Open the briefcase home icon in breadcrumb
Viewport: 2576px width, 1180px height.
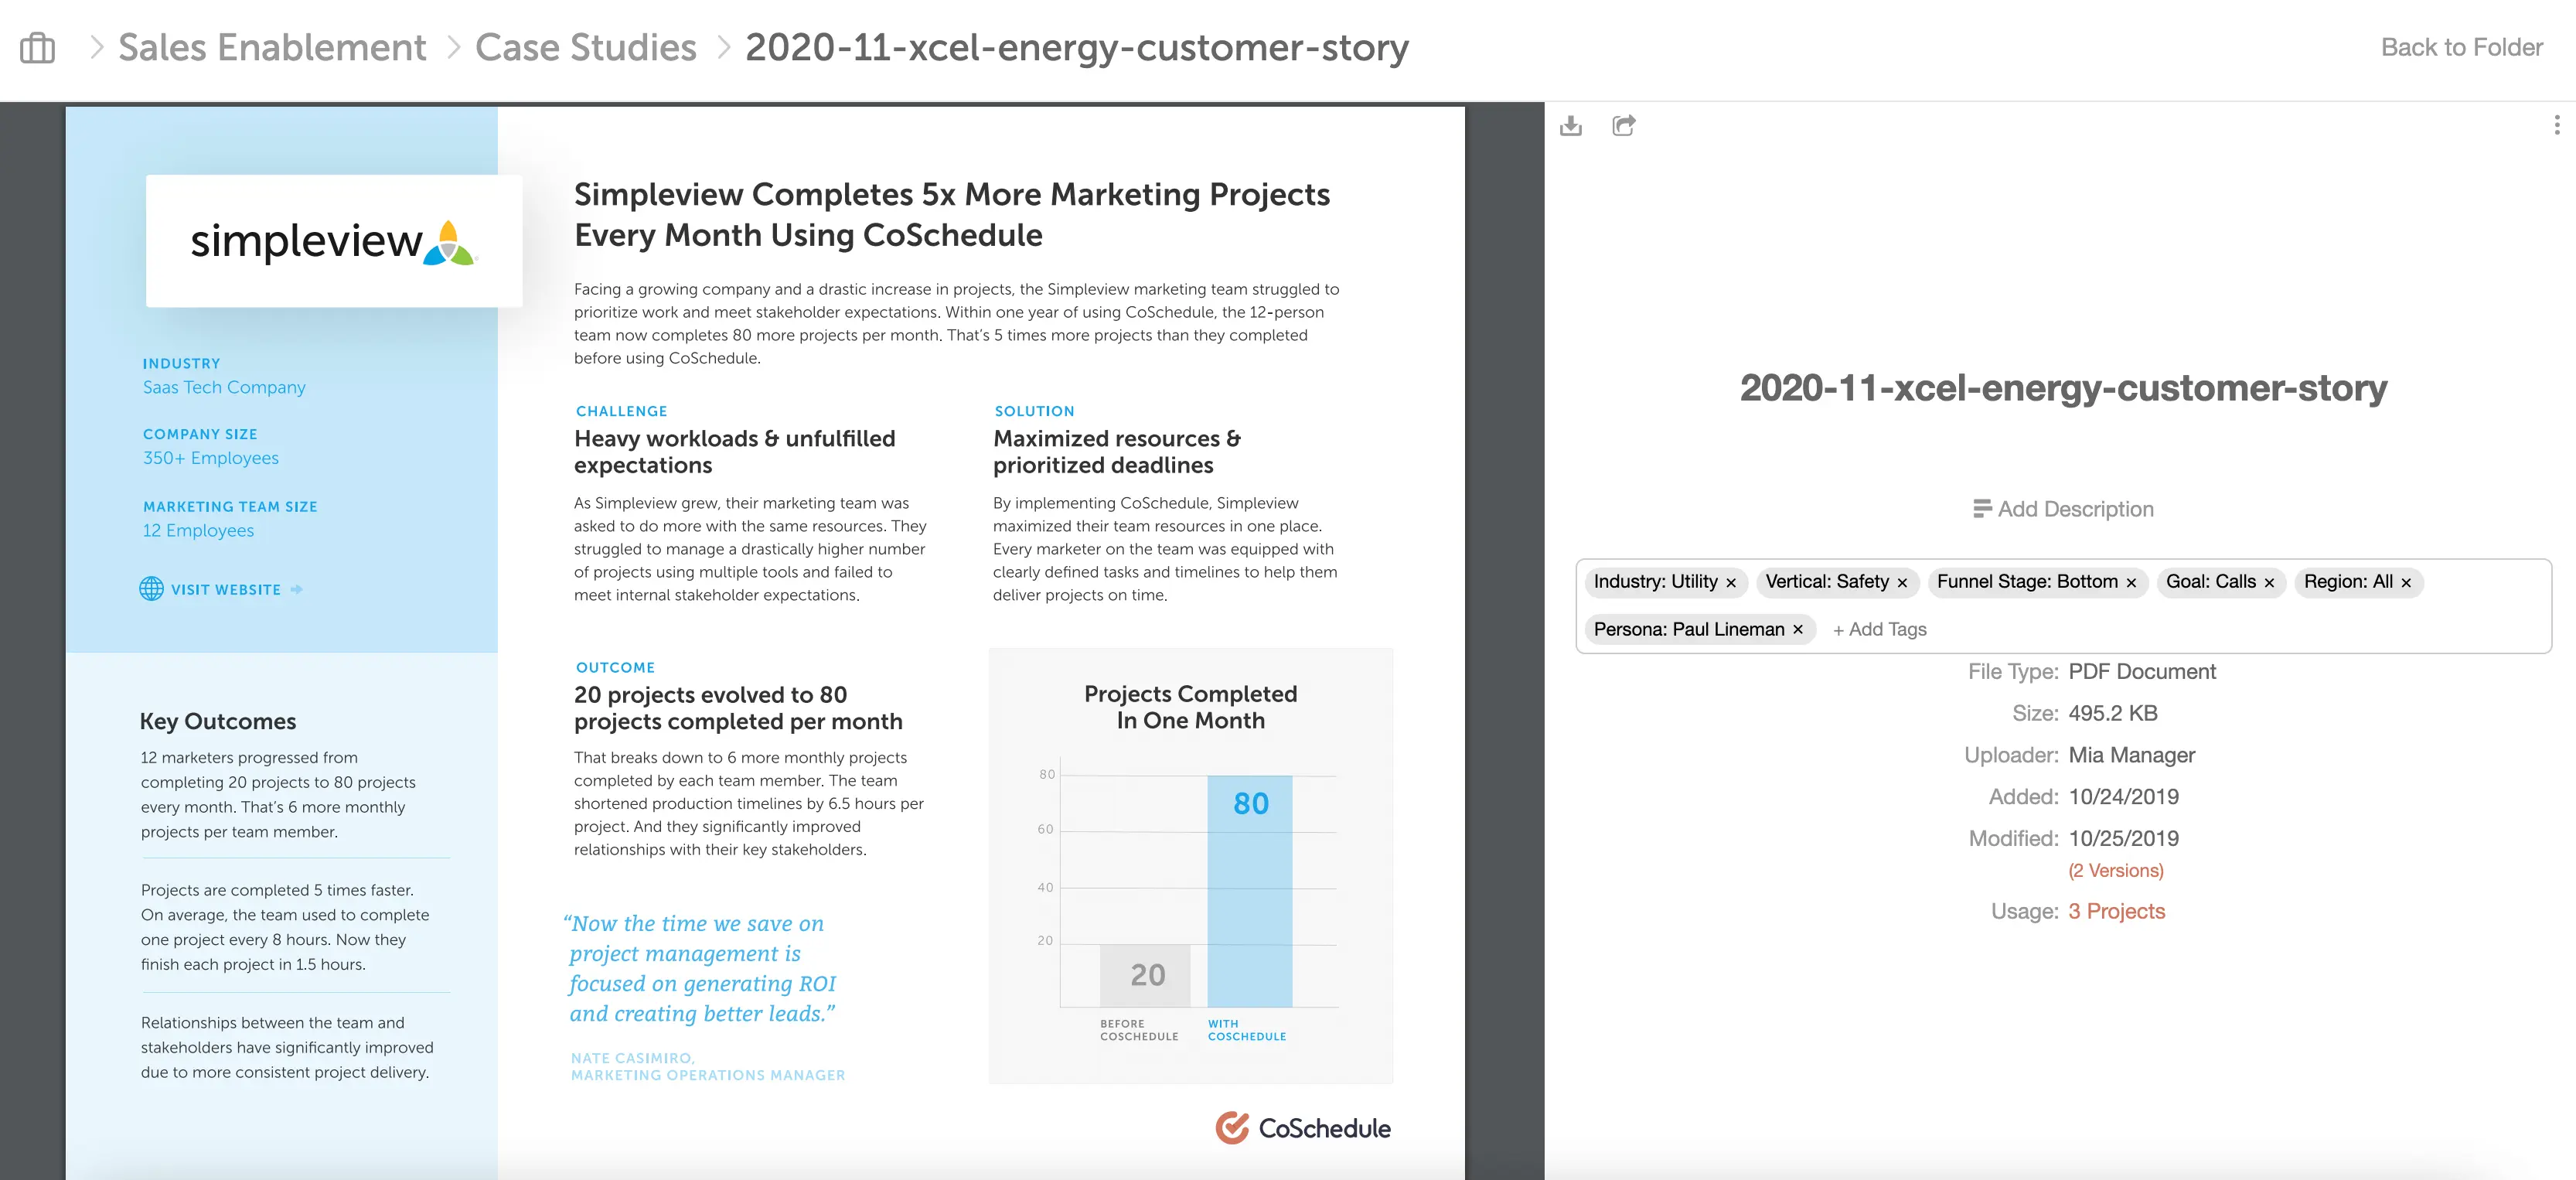tap(38, 47)
